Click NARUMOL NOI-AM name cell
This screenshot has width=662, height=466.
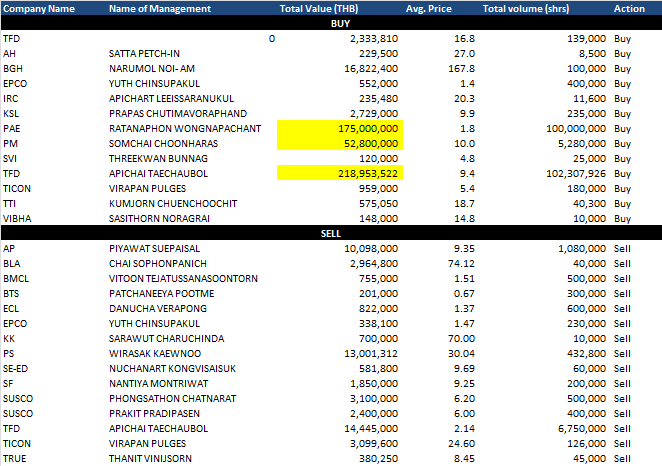pyautogui.click(x=152, y=68)
